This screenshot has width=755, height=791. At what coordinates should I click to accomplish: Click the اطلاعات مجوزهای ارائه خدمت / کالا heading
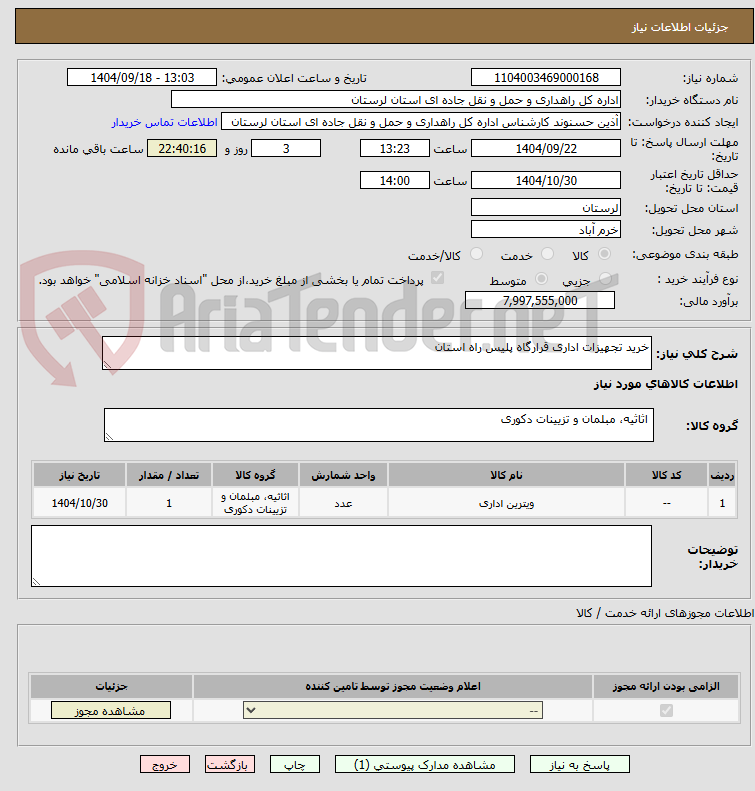click(x=665, y=613)
